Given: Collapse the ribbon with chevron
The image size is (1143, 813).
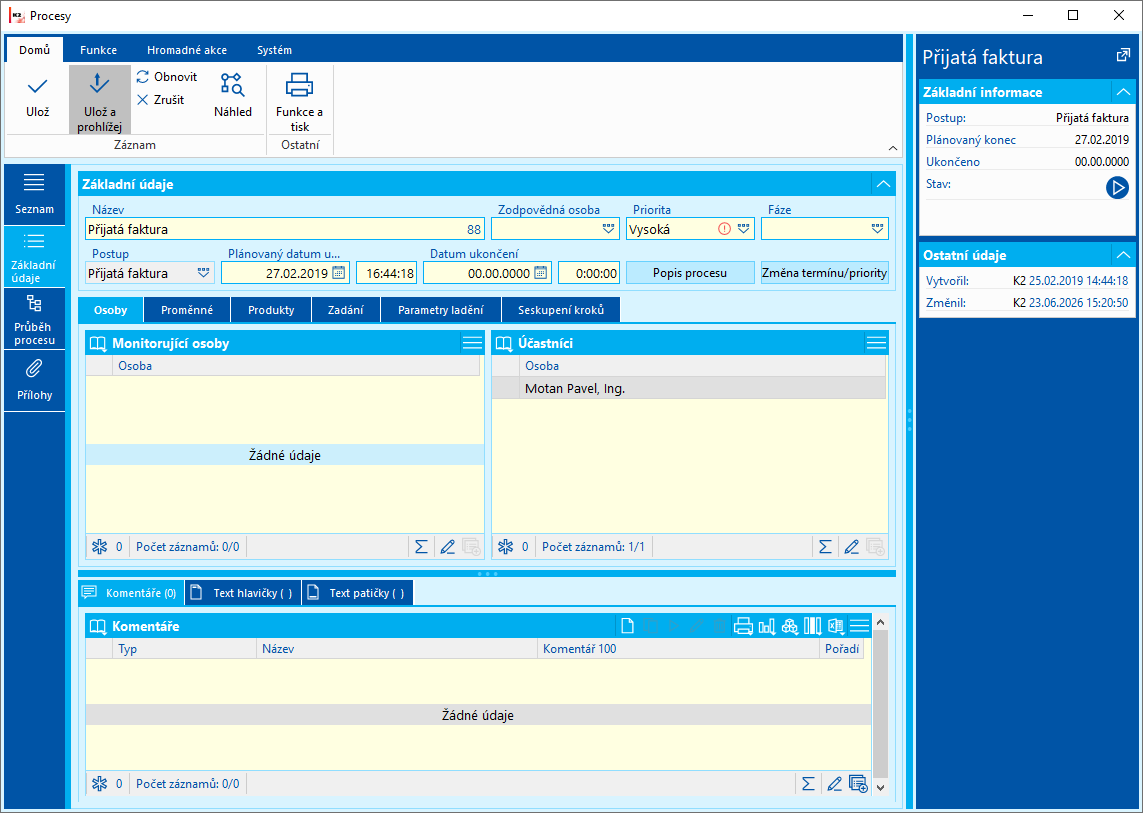Looking at the screenshot, I should point(893,148).
